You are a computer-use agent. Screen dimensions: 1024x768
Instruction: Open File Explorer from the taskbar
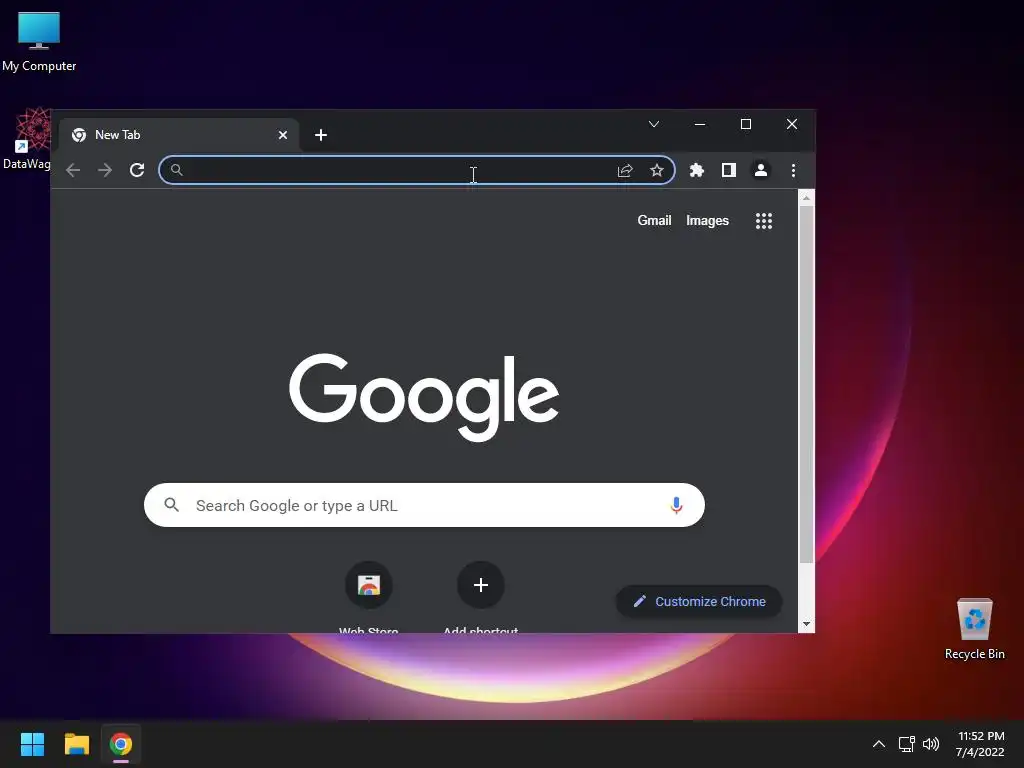tap(76, 744)
